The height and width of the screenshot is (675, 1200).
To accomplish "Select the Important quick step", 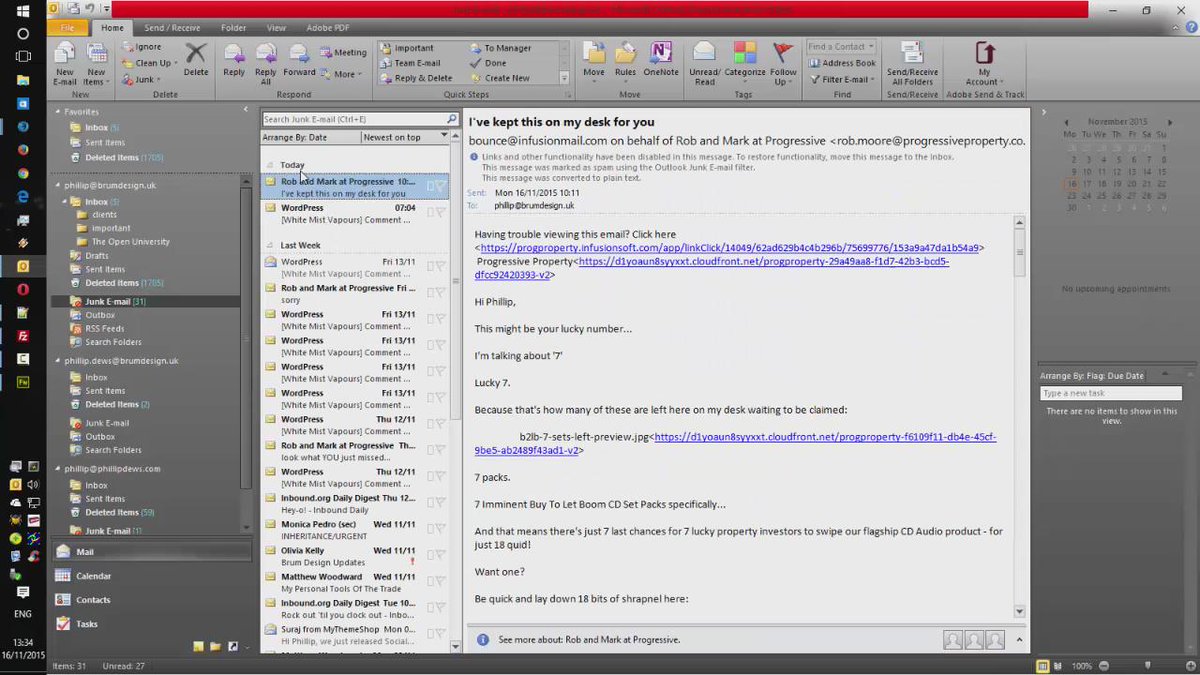I will (407, 48).
